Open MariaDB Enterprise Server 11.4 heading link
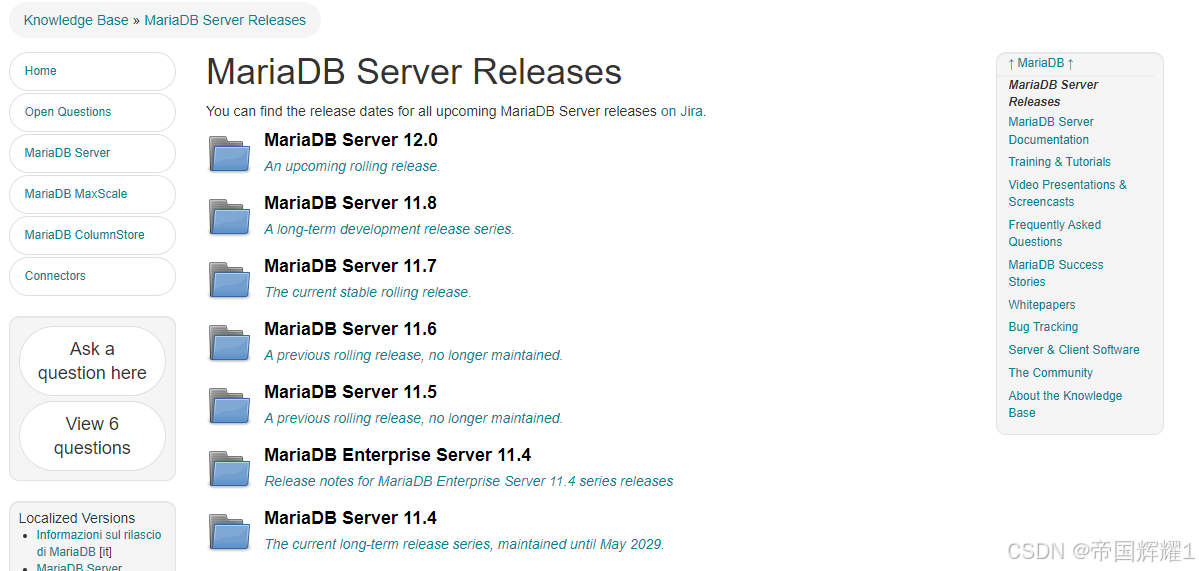Image resolution: width=1199 pixels, height=571 pixels. pyautogui.click(x=398, y=455)
